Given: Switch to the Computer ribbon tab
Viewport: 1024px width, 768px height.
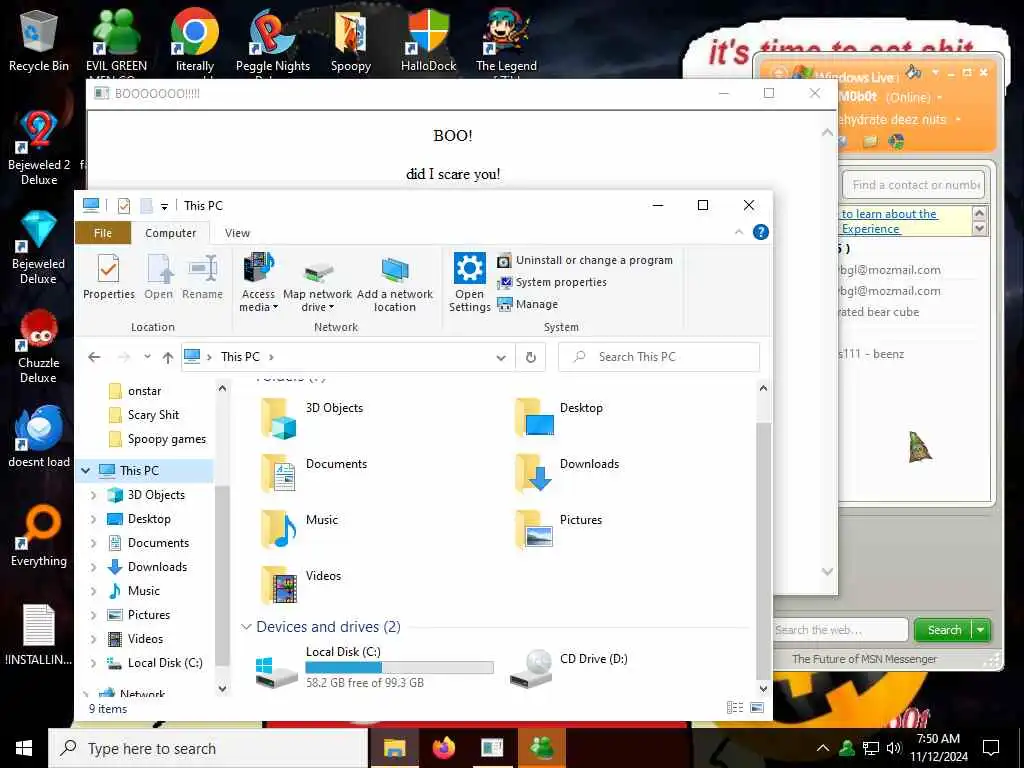Looking at the screenshot, I should click(x=170, y=233).
